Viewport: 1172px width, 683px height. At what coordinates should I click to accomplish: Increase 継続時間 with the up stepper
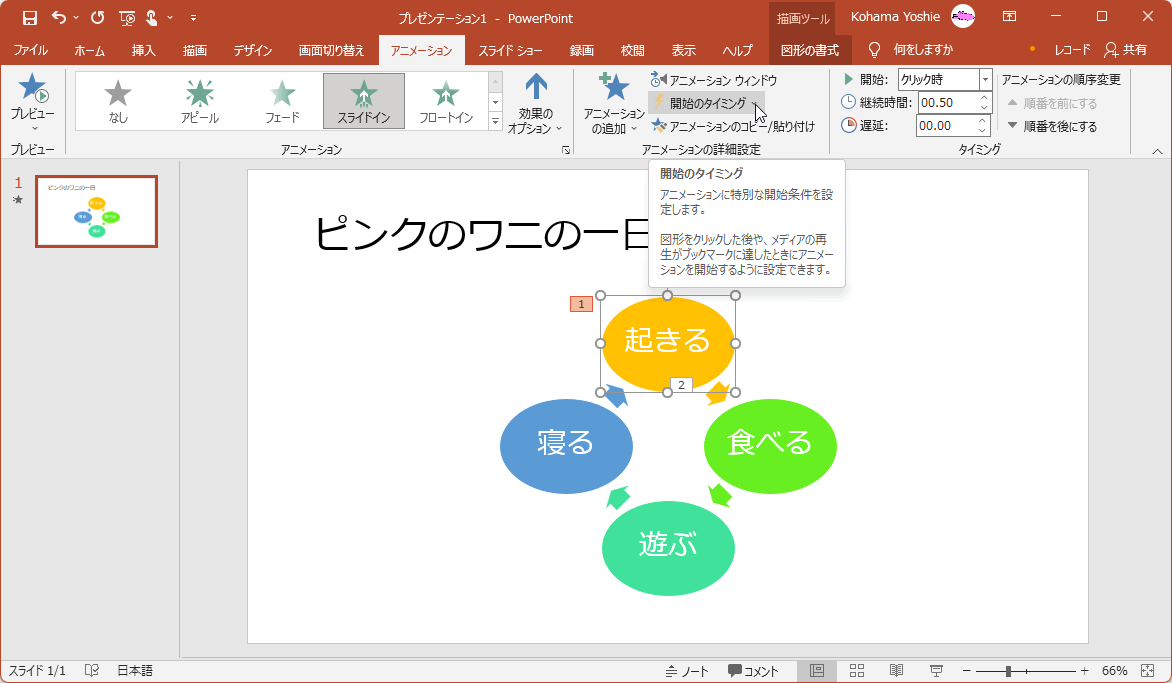point(983,97)
